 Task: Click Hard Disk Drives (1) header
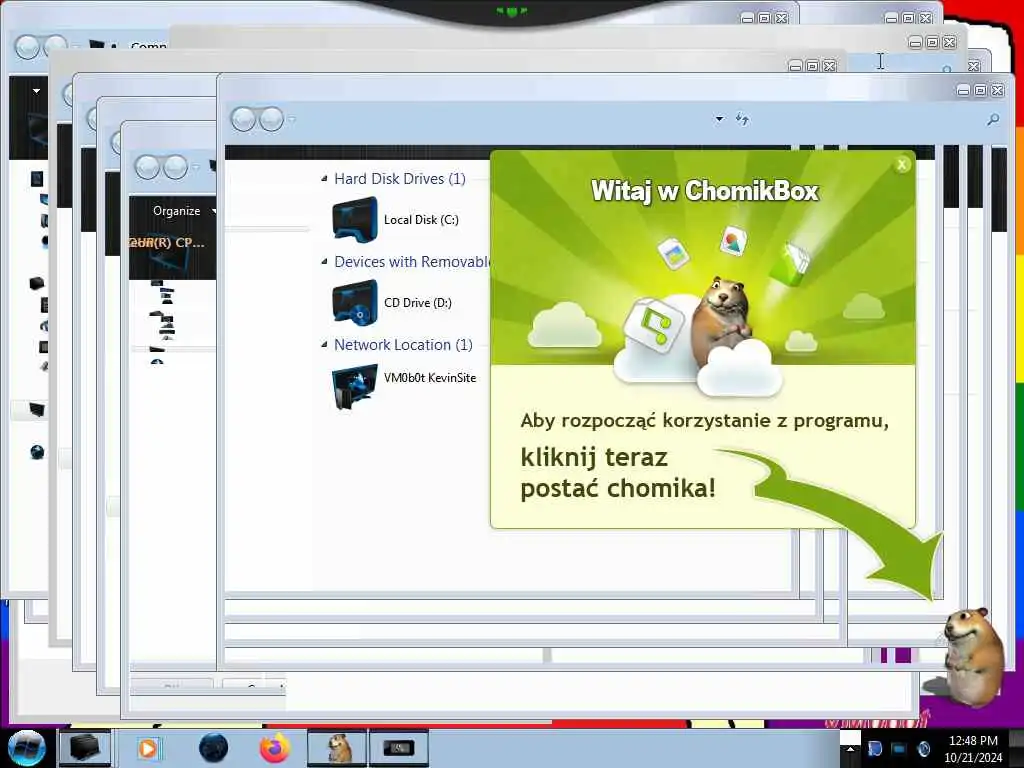tap(400, 178)
